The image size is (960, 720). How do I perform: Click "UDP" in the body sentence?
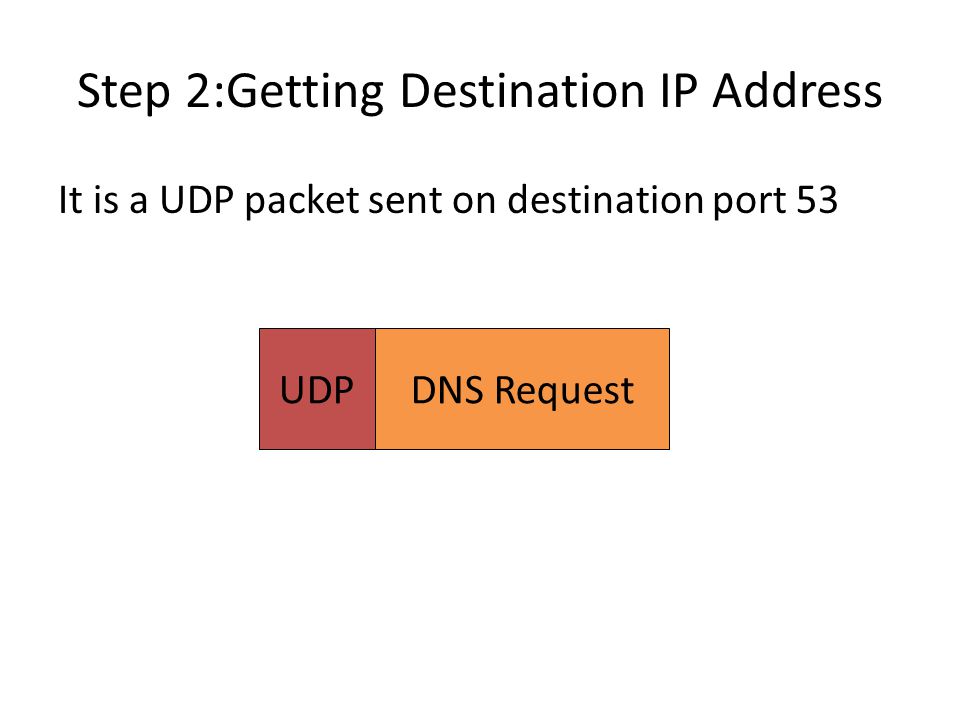coord(197,200)
